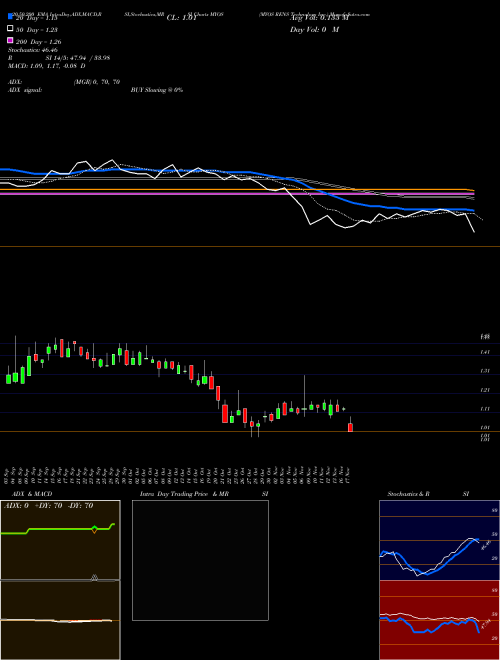The width and height of the screenshot is (500, 660).
Task: Select the '20 Day = 1.15' label
Action: tap(37, 18)
